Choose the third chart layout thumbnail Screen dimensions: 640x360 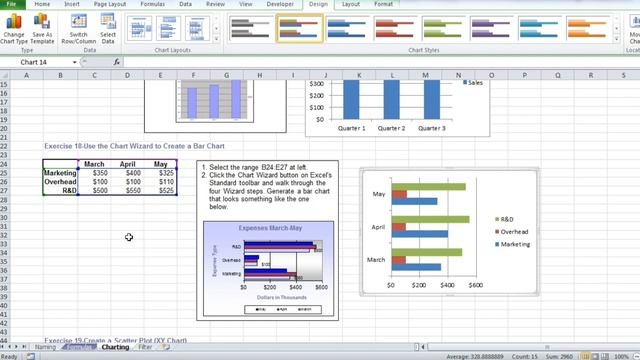198,28
